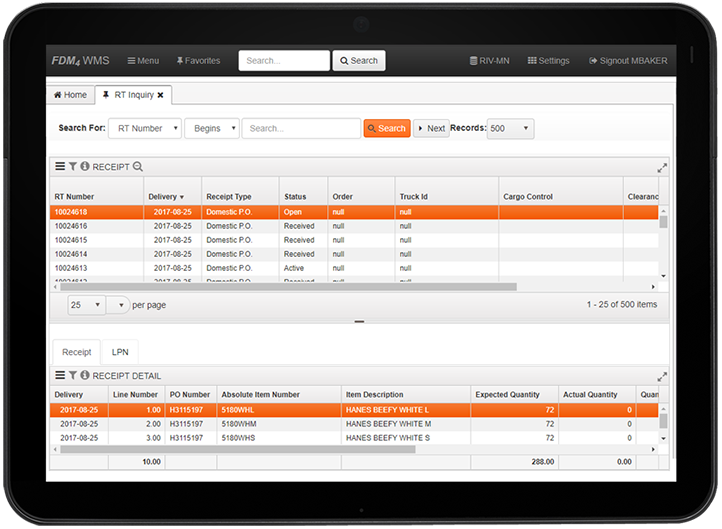Maximize the Receipt grid panel
The image size is (722, 529).
pos(661,168)
